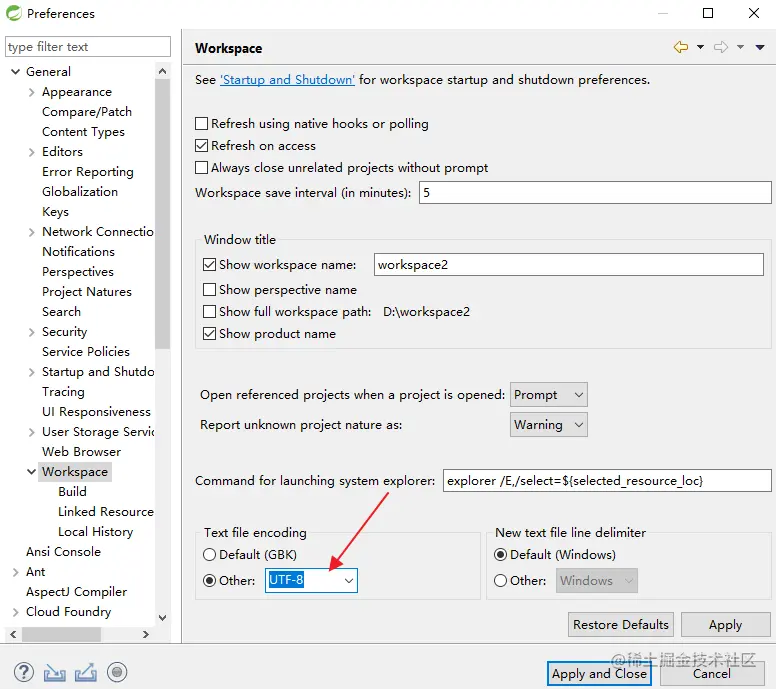The width and height of the screenshot is (776, 689).
Task: Collapse the Workspace tree node
Action: coord(31,472)
